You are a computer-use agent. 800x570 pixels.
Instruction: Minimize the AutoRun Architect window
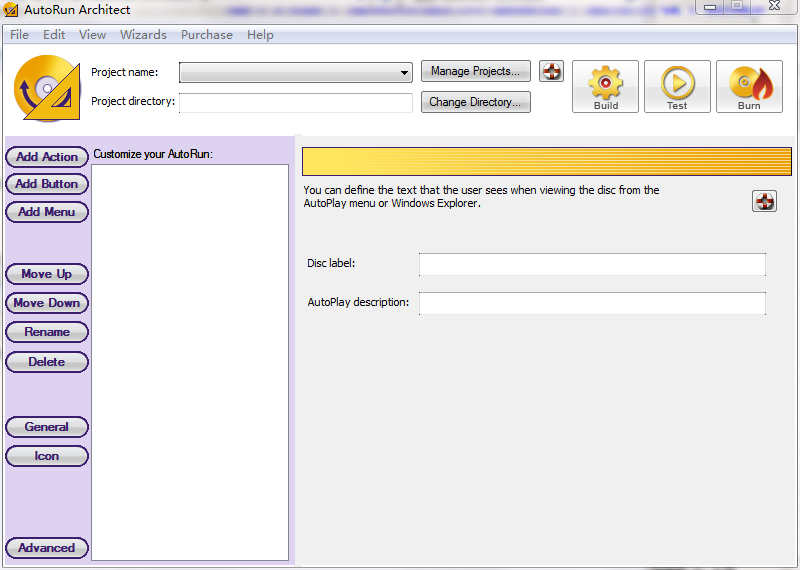pyautogui.click(x=710, y=7)
